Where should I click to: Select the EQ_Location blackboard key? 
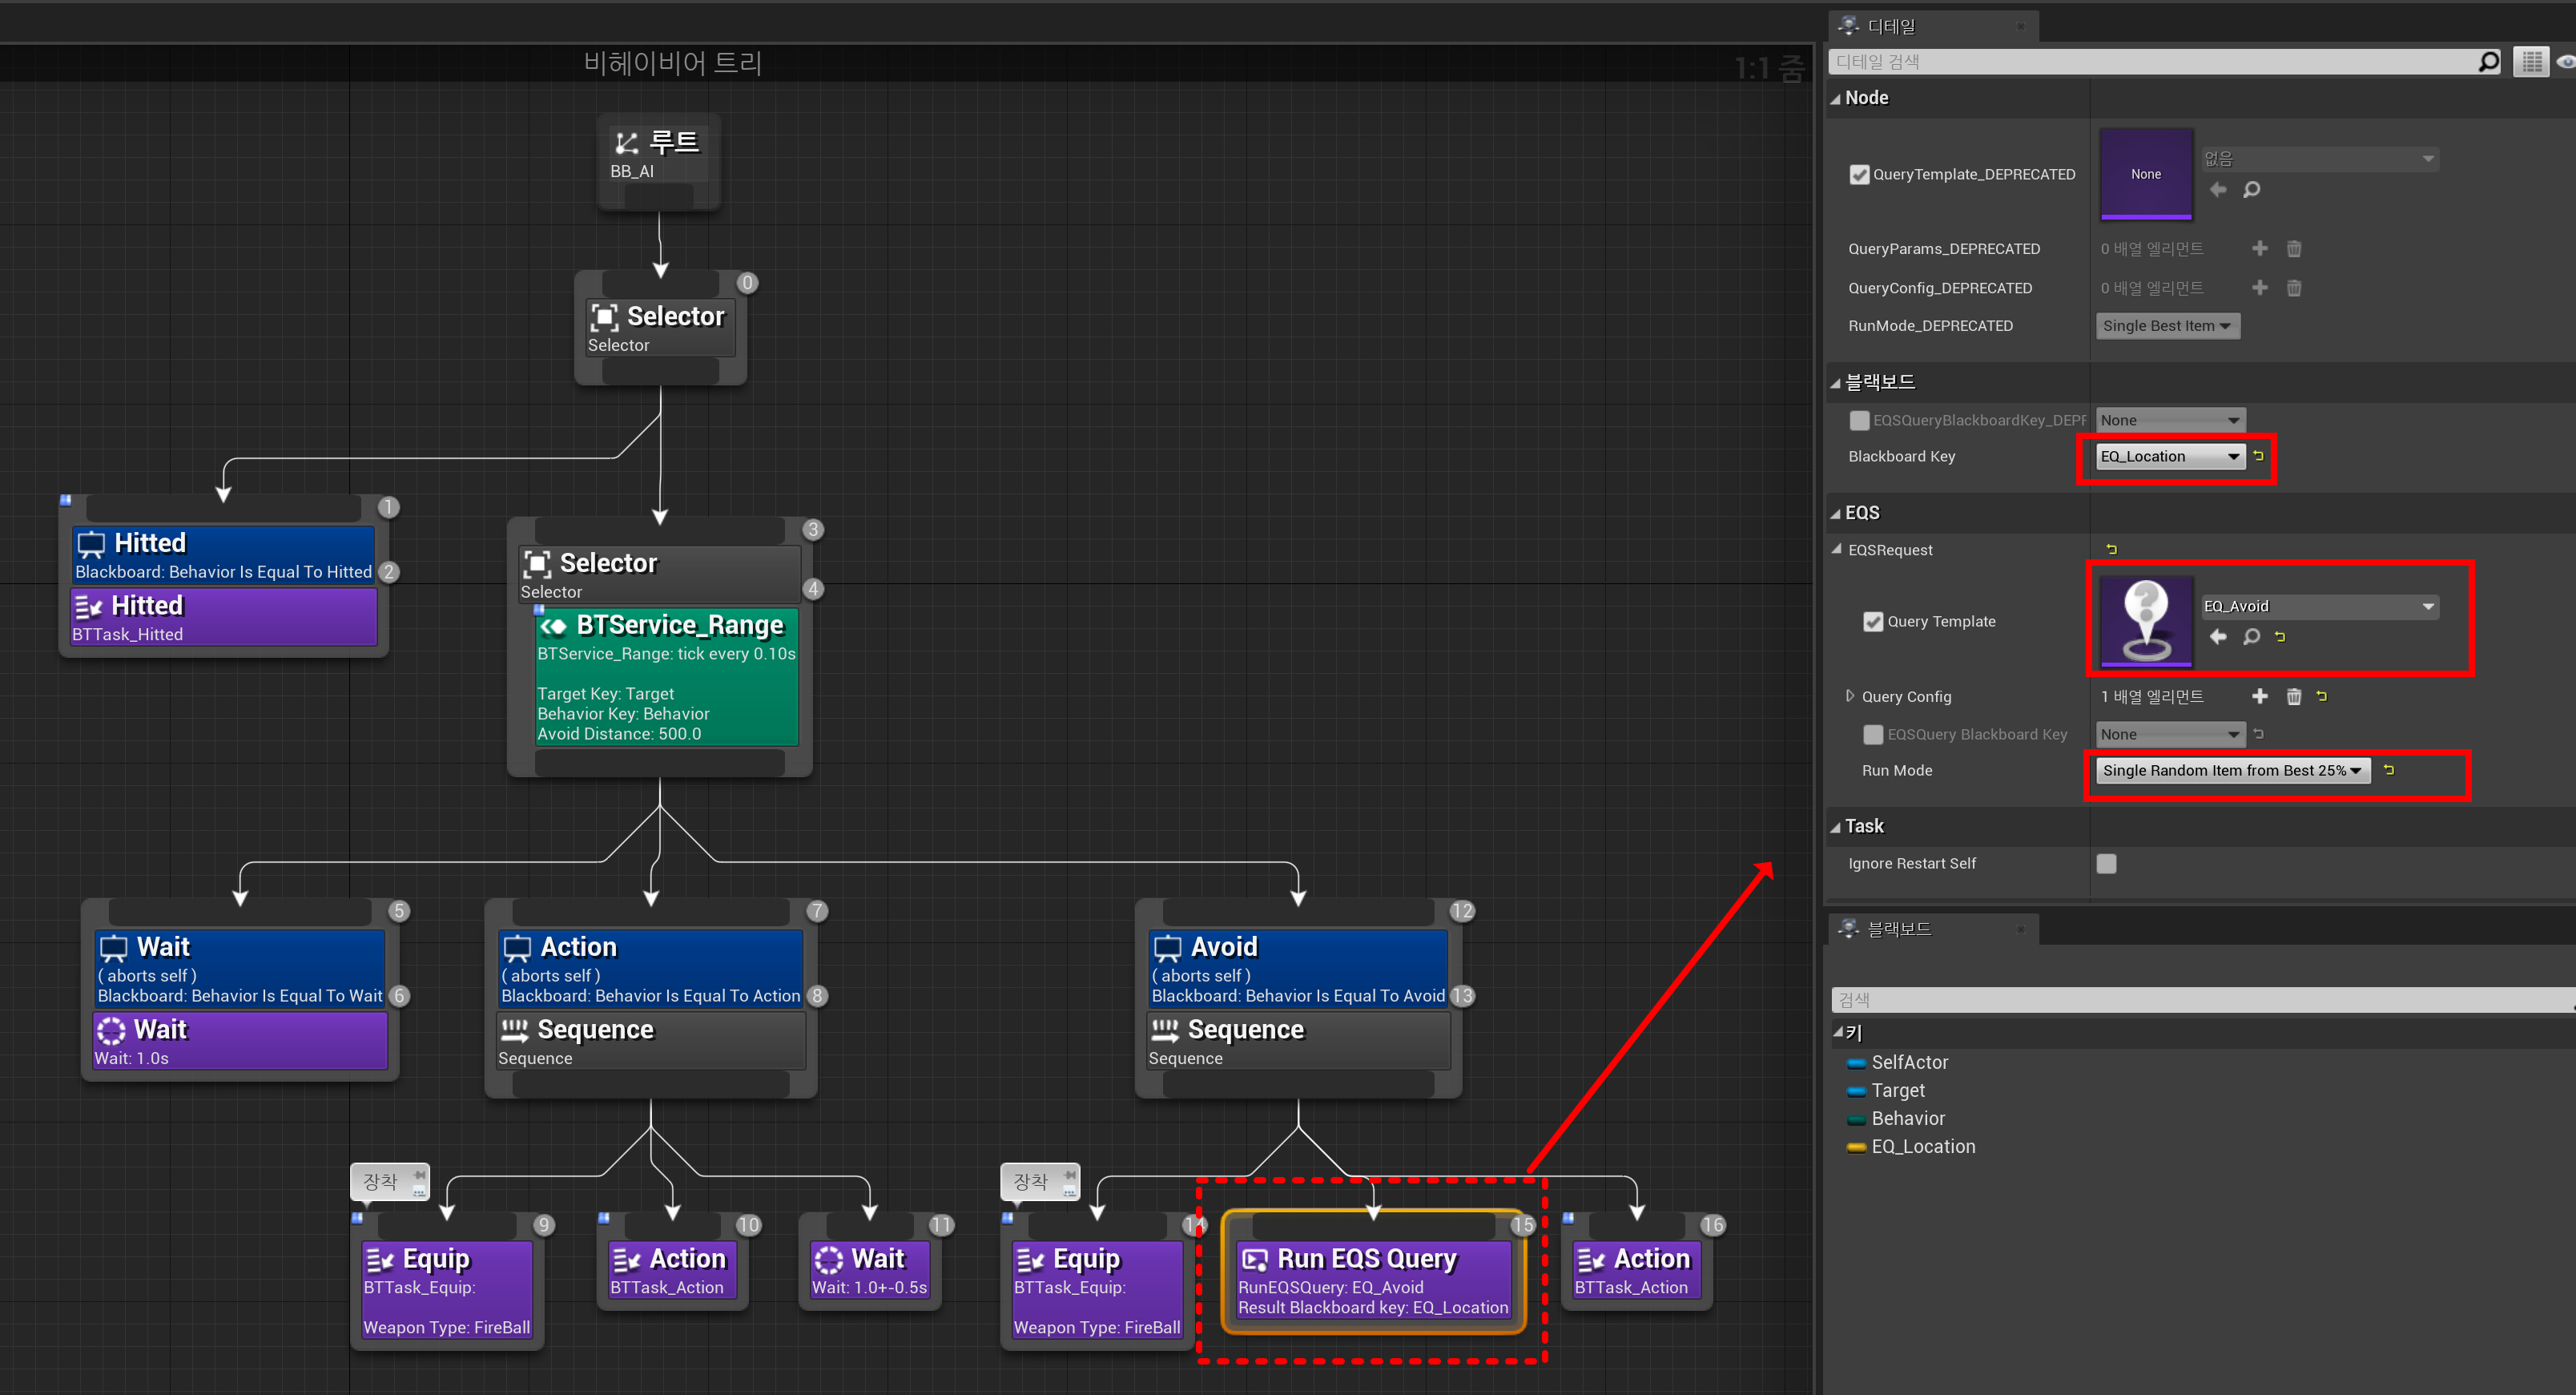click(1922, 1146)
